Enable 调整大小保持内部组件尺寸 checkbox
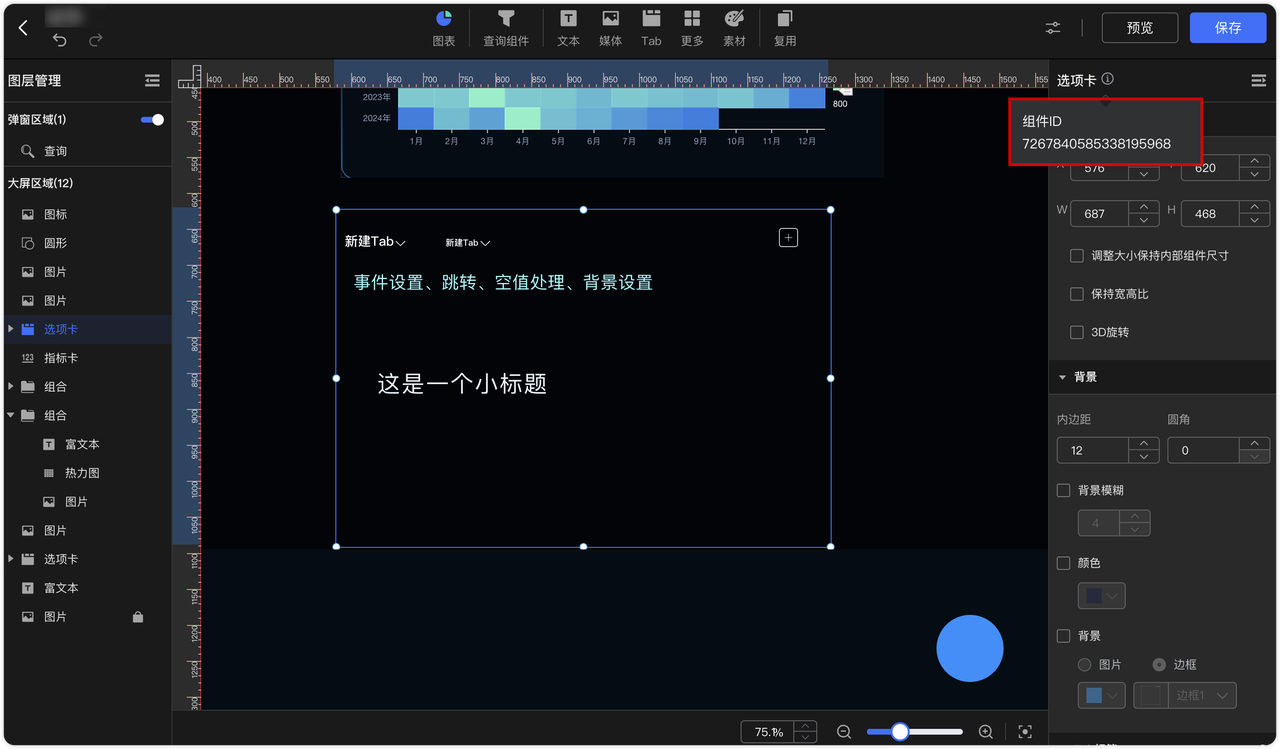Viewport: 1280px width, 749px height. click(1077, 256)
